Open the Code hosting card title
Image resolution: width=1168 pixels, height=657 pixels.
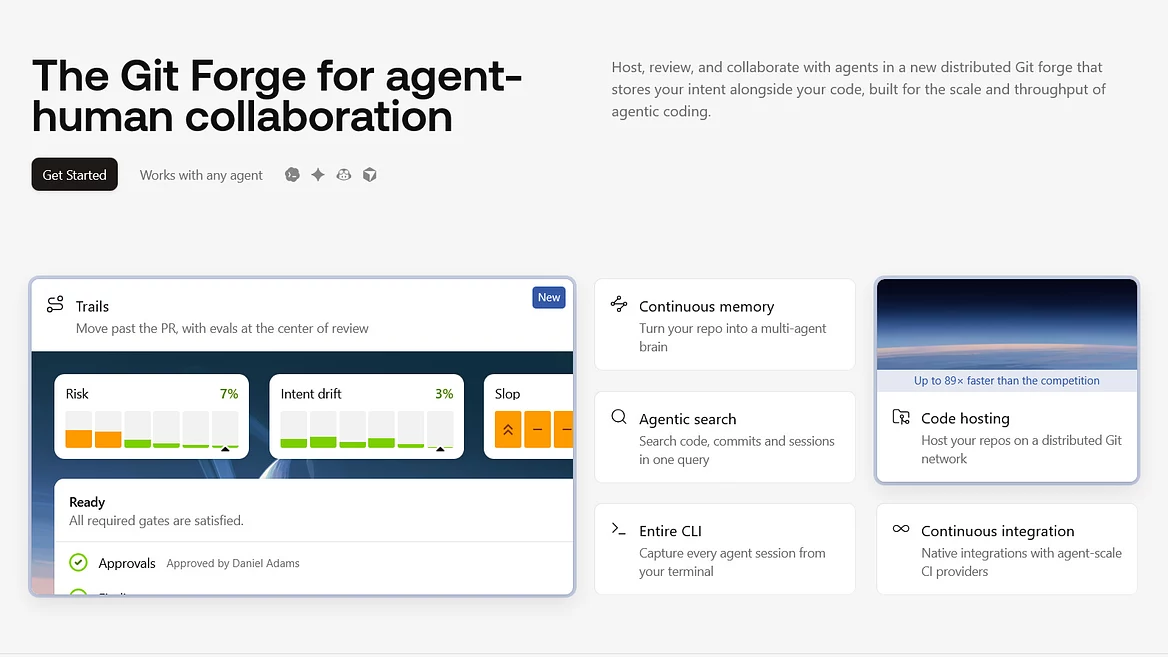coord(965,418)
